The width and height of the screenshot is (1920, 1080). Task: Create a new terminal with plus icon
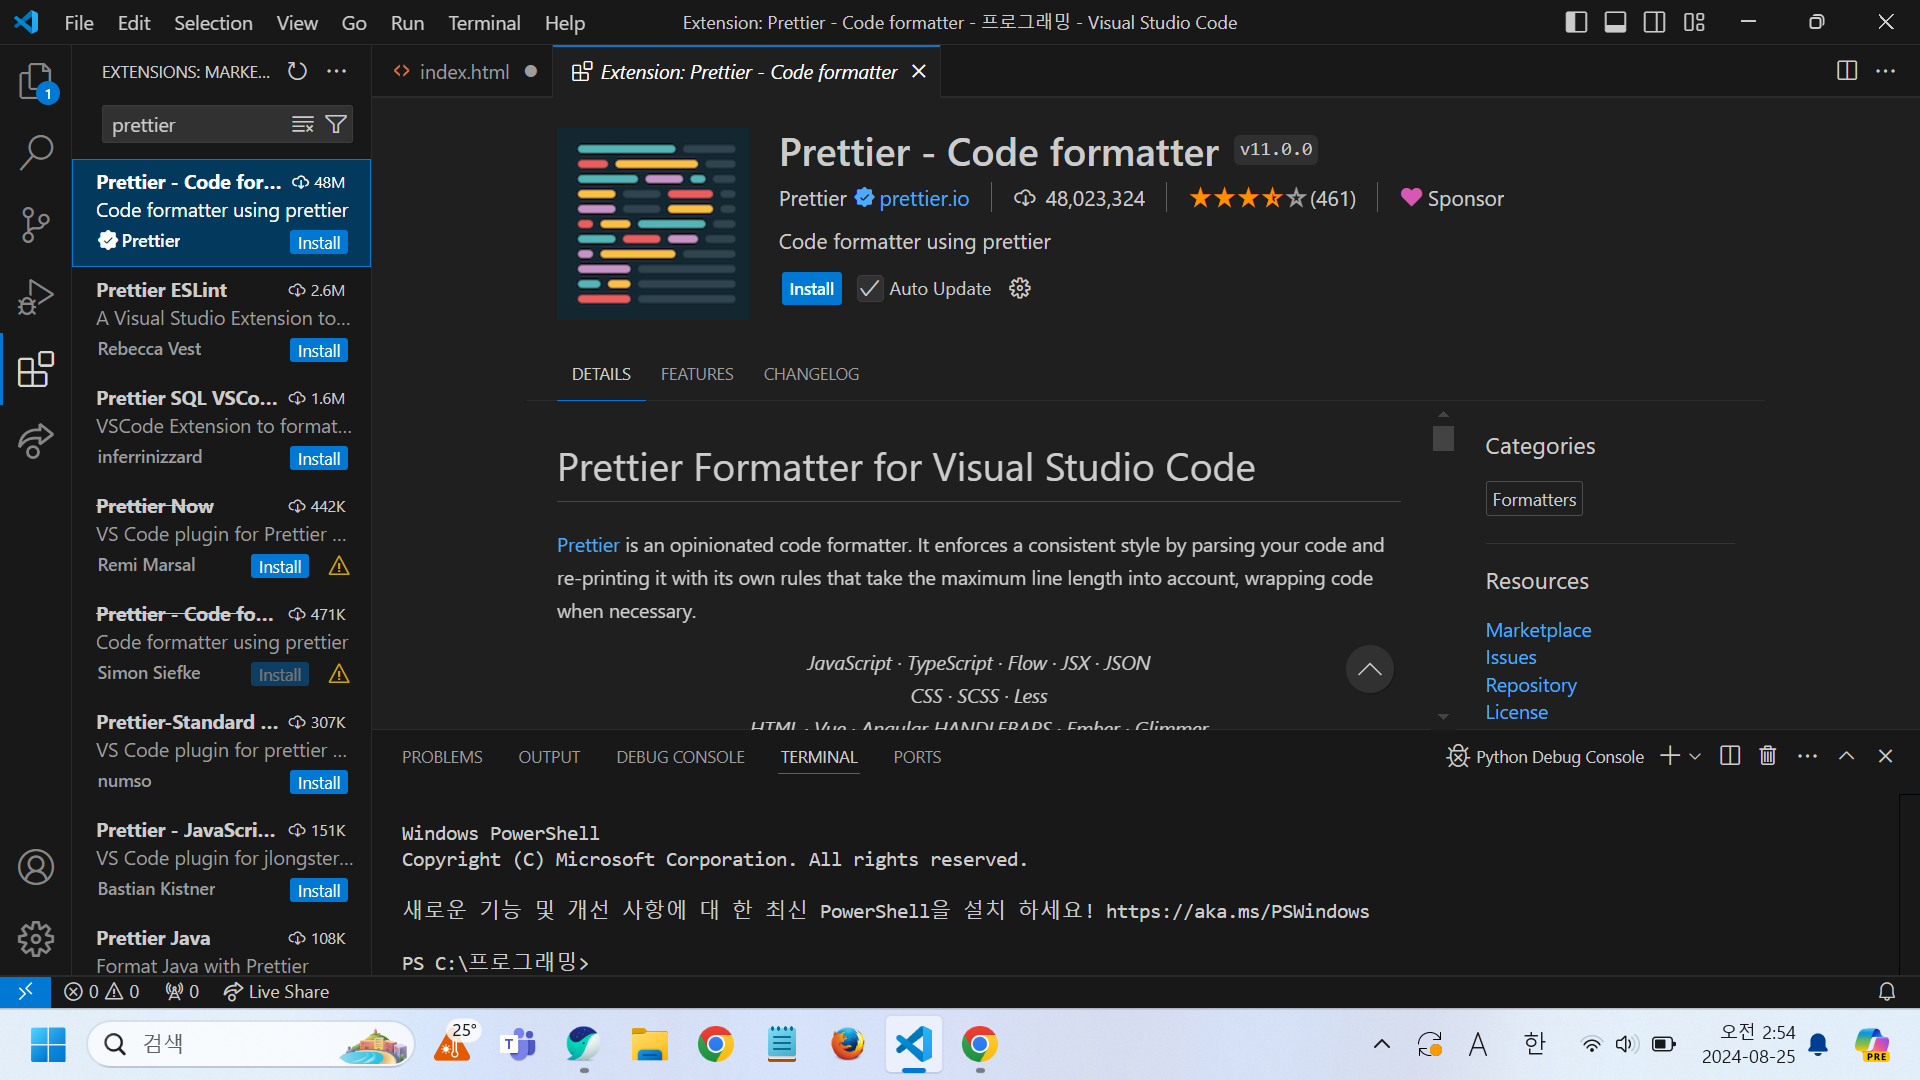(1669, 756)
